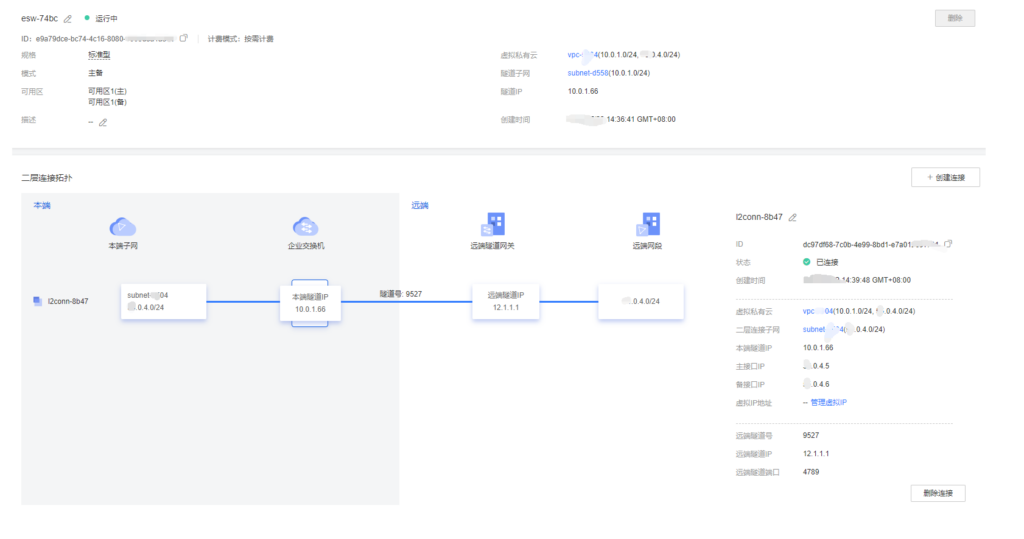Click the greyed 删除 button at top
The width and height of the screenshot is (1024, 539).
click(x=954, y=18)
